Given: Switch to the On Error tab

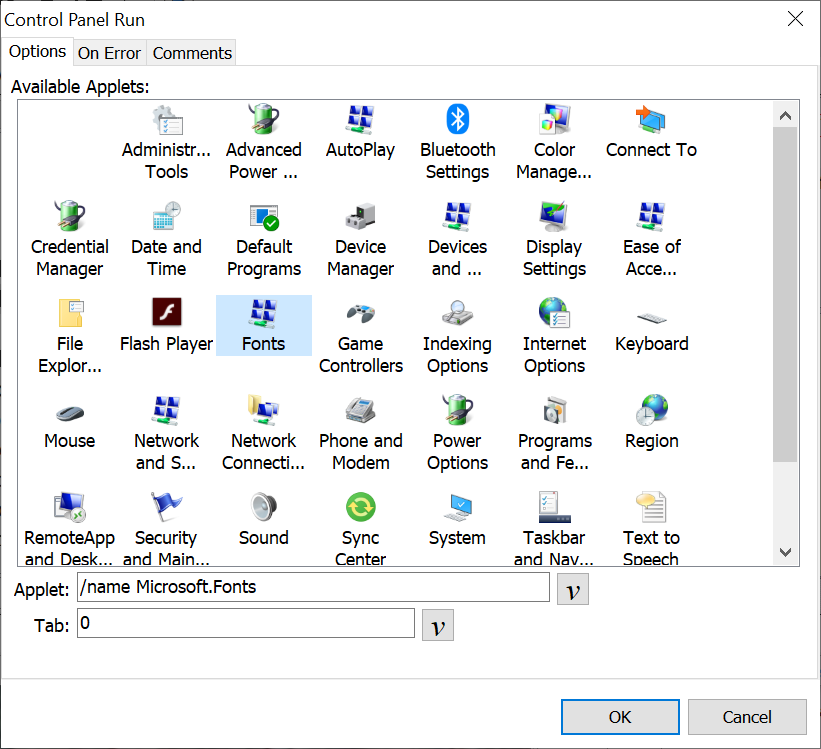Looking at the screenshot, I should (109, 53).
